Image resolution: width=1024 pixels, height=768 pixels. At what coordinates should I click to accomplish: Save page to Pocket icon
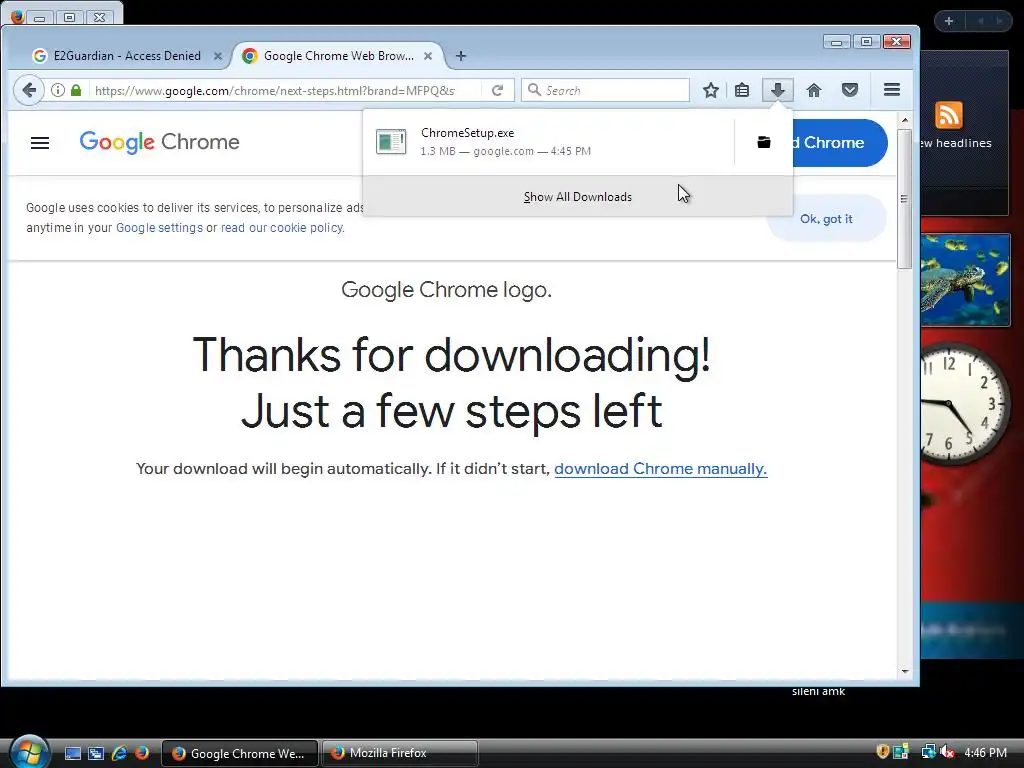[x=850, y=90]
